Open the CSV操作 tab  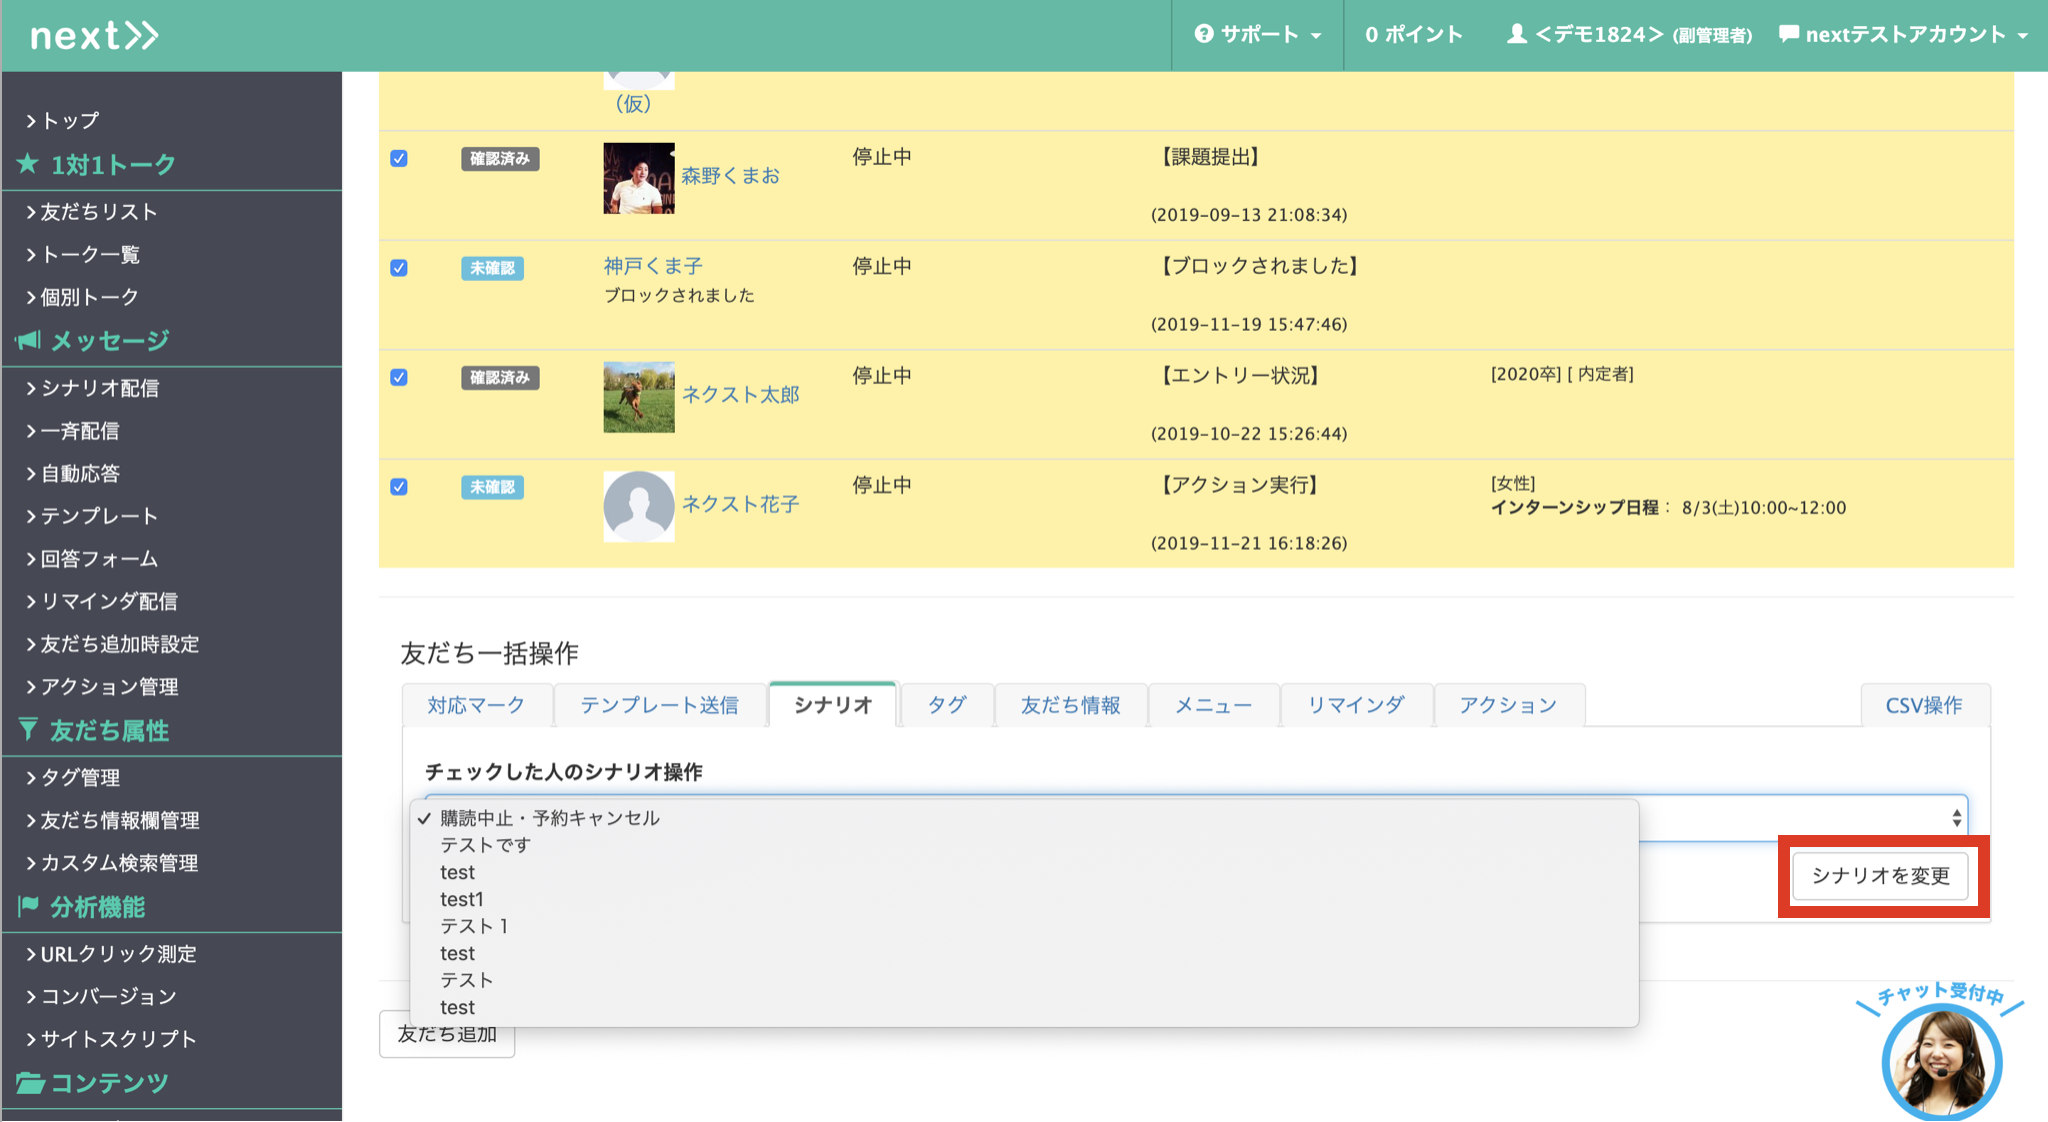click(x=1924, y=705)
